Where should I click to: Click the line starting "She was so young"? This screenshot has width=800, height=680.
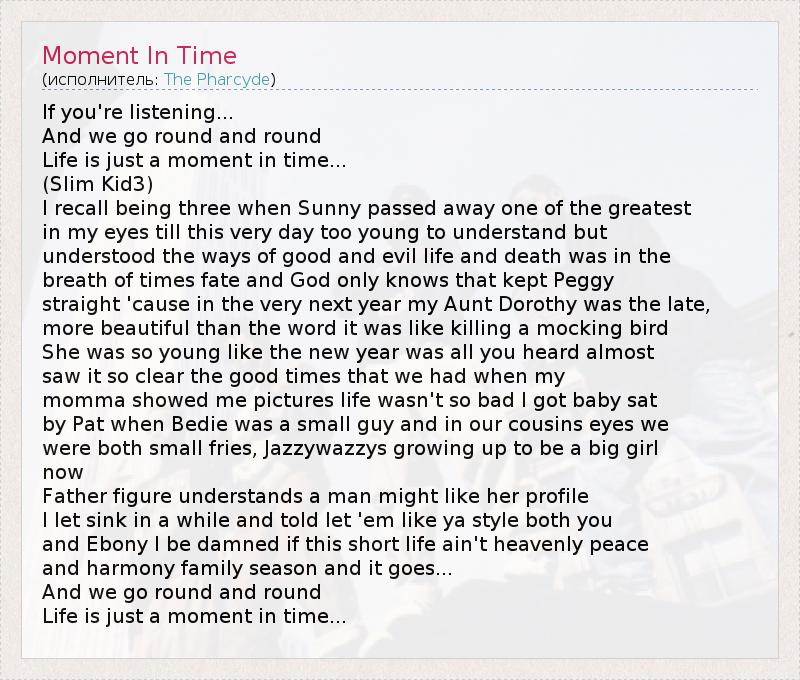(348, 352)
